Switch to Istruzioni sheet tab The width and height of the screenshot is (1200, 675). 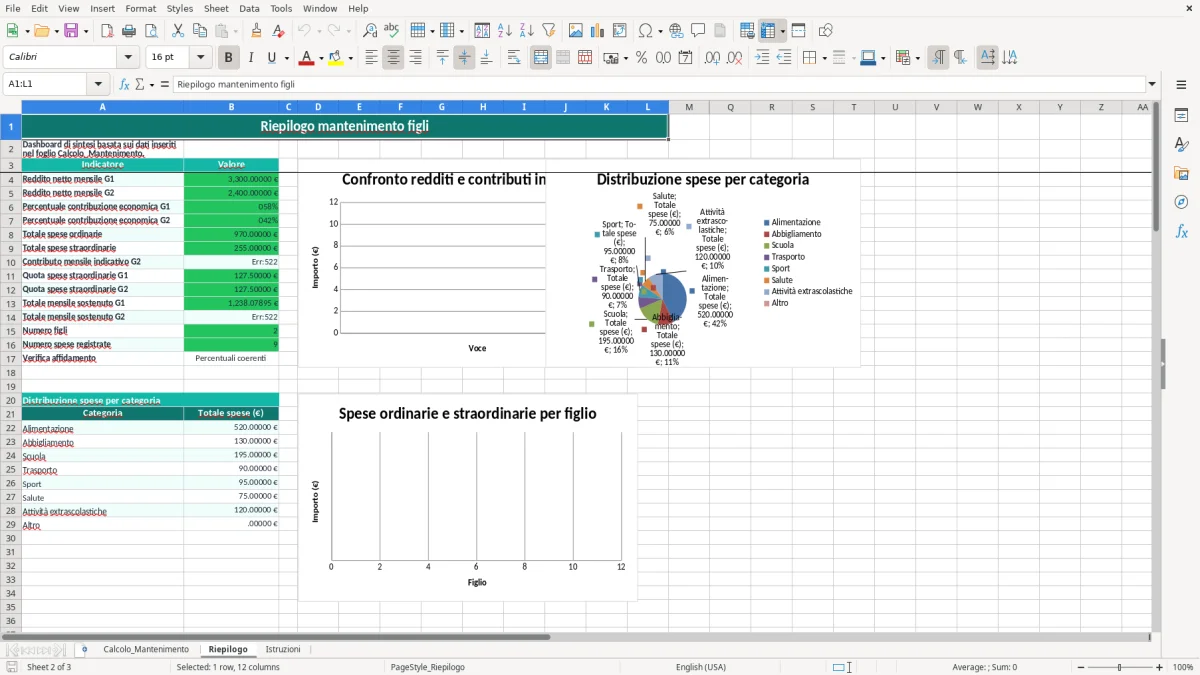(x=283, y=649)
